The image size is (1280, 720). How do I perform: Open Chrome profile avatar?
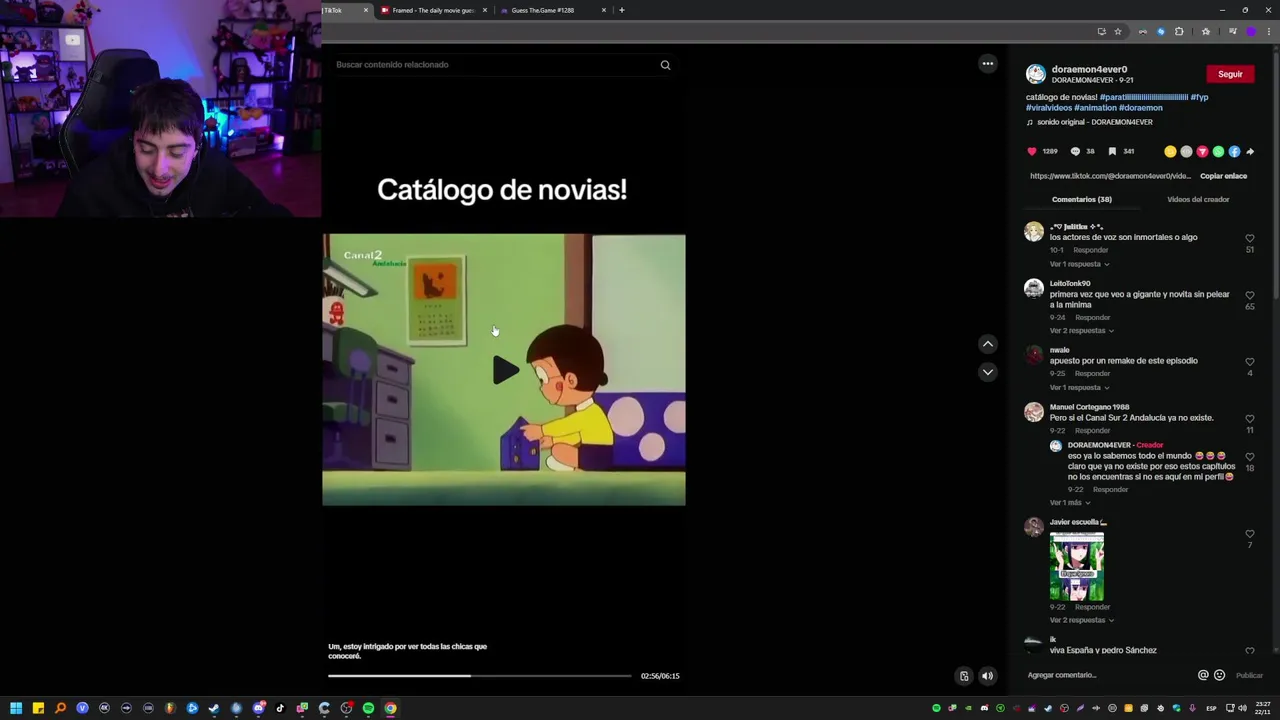pyautogui.click(x=1250, y=31)
